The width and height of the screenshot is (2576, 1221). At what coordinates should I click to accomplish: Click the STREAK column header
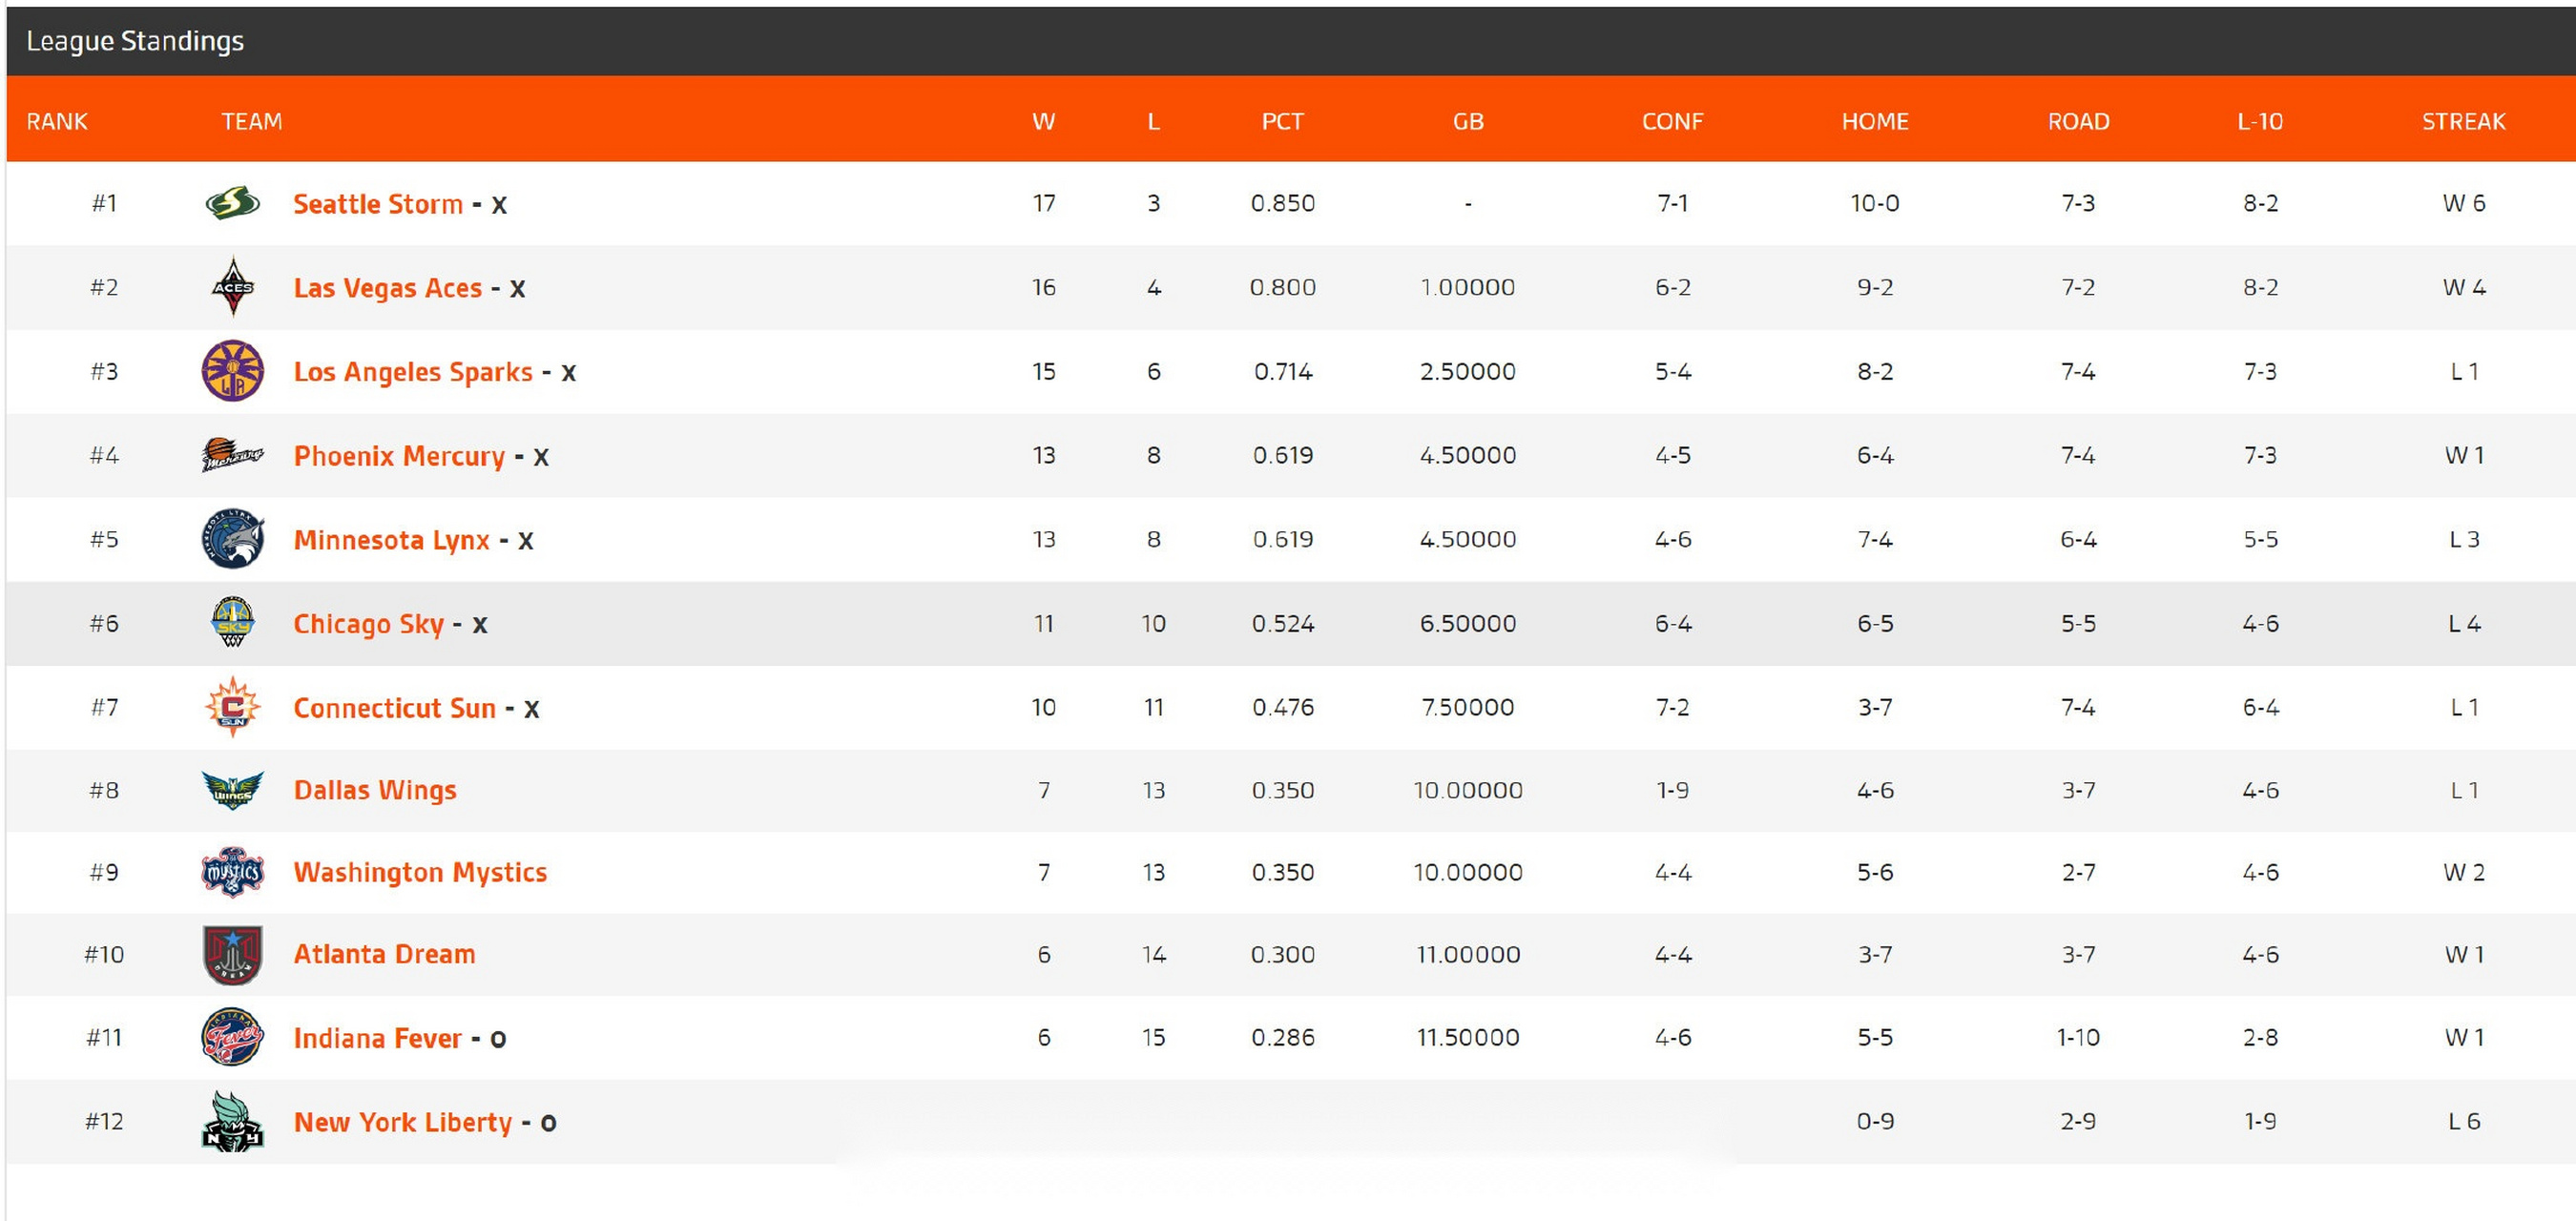pos(2463,121)
